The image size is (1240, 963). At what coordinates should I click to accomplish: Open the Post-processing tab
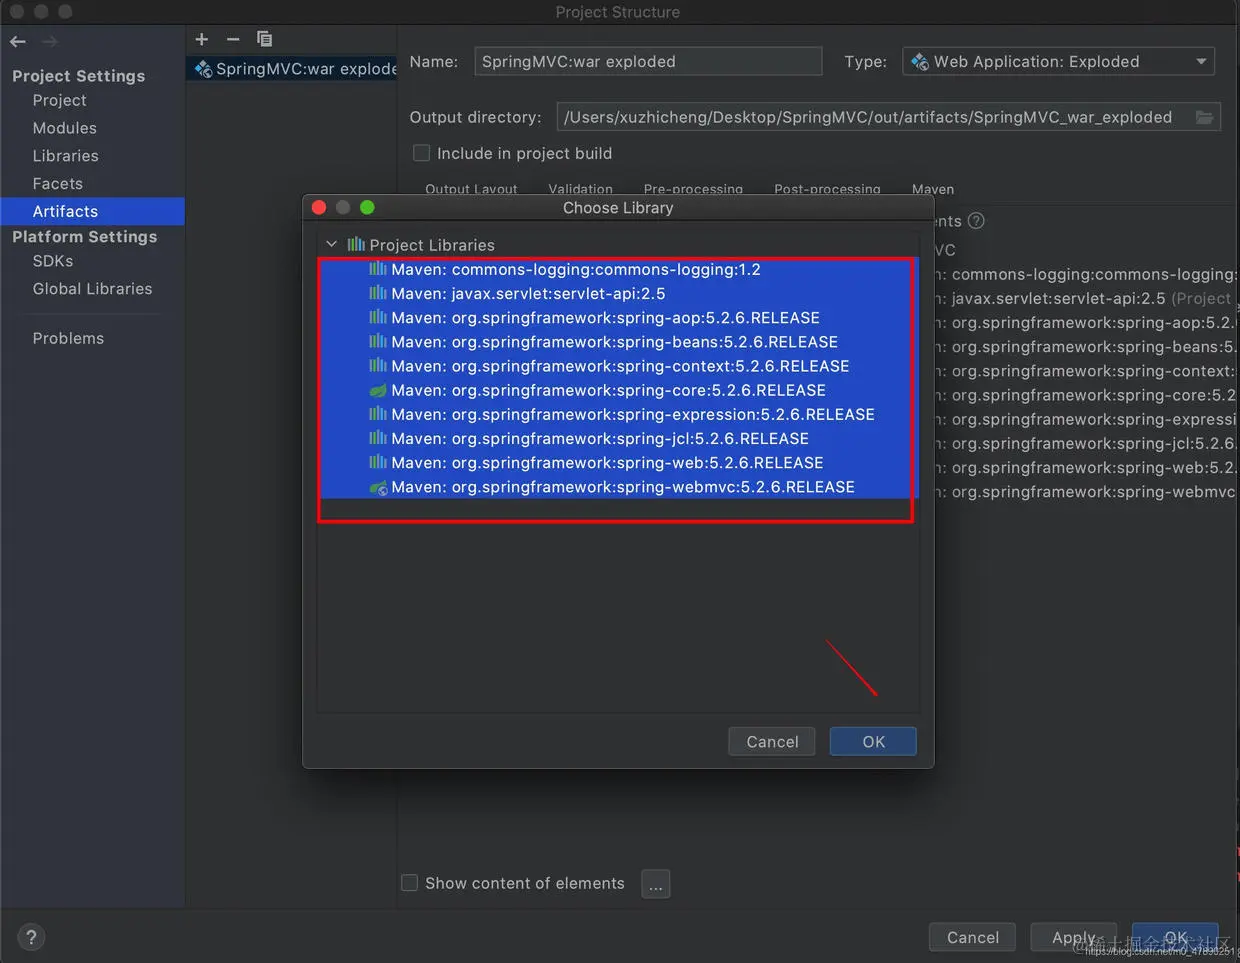tap(827, 189)
